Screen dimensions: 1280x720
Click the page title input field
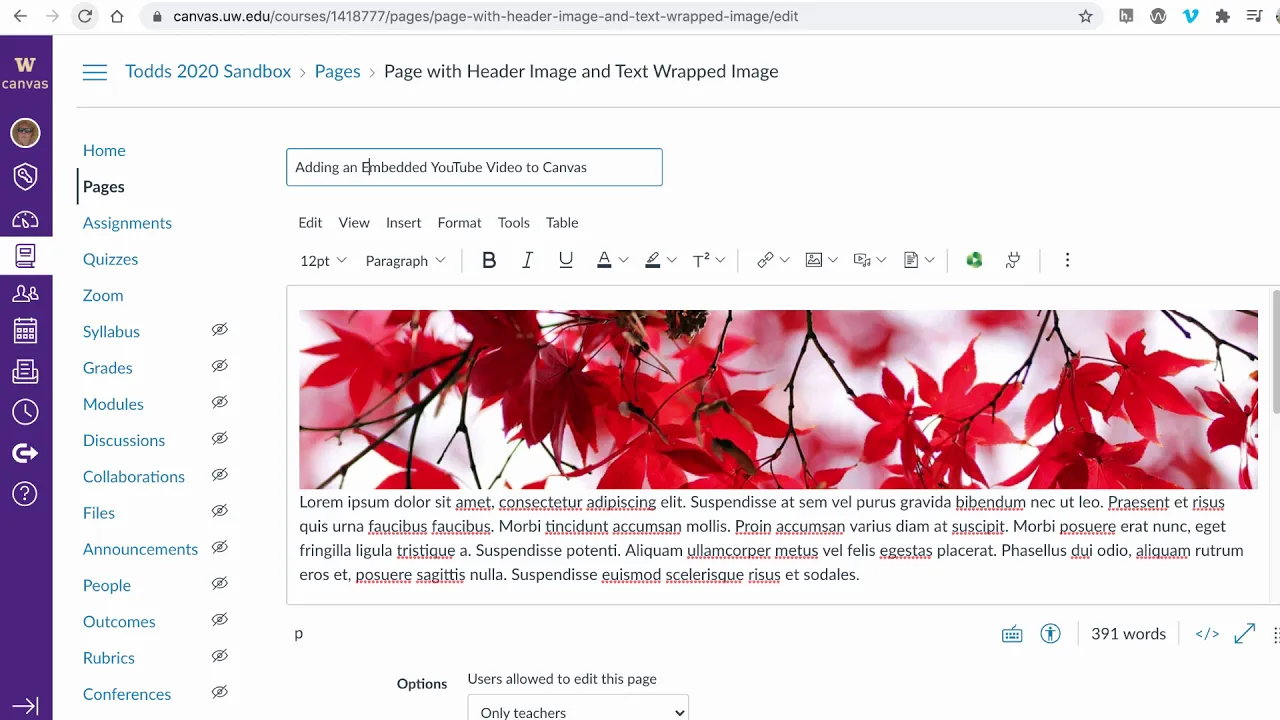474,167
